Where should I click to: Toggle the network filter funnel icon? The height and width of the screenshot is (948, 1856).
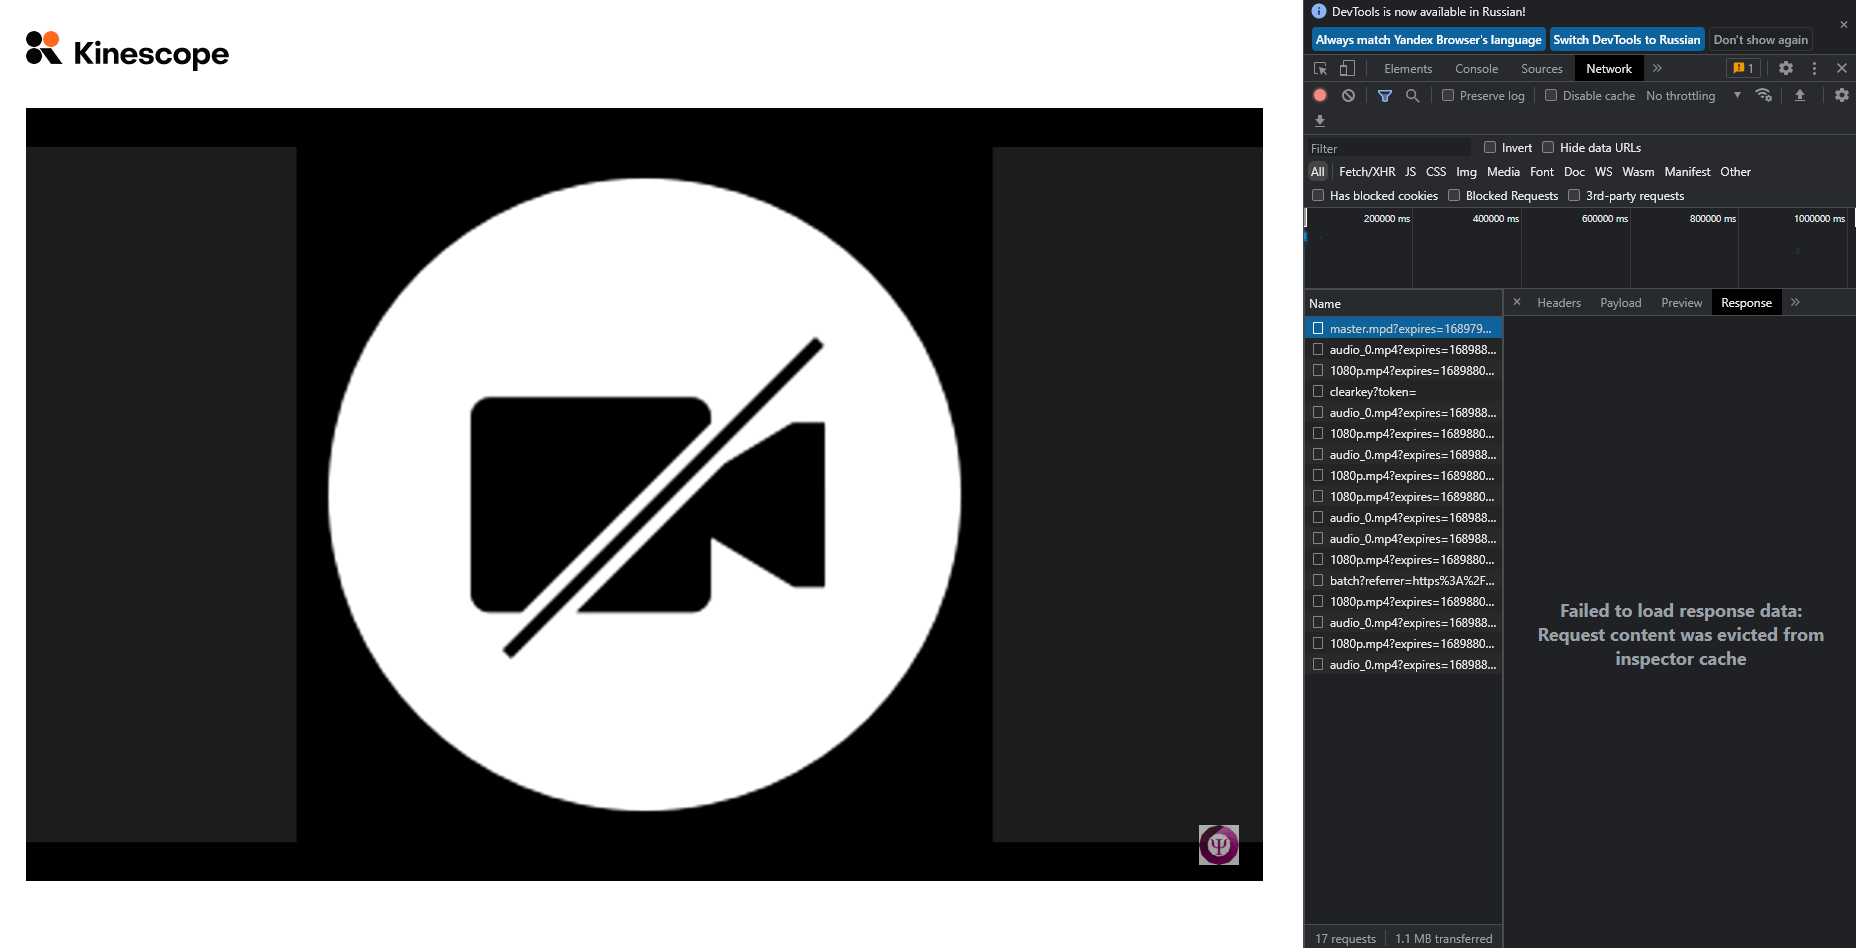[x=1385, y=95]
